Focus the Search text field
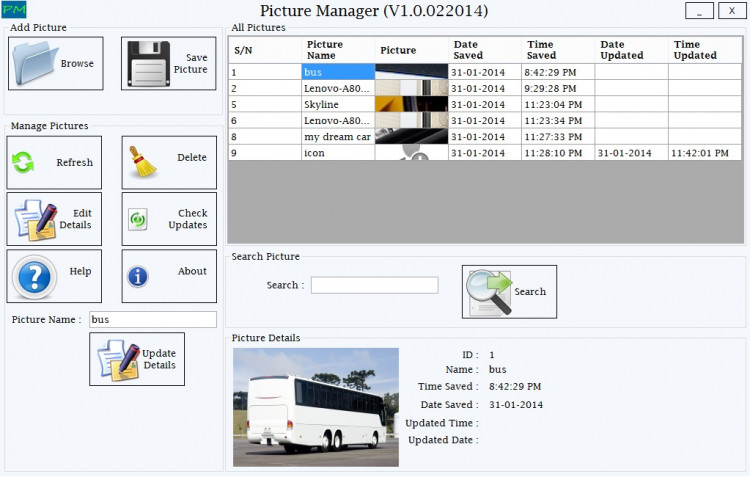This screenshot has width=750, height=477. 375,285
